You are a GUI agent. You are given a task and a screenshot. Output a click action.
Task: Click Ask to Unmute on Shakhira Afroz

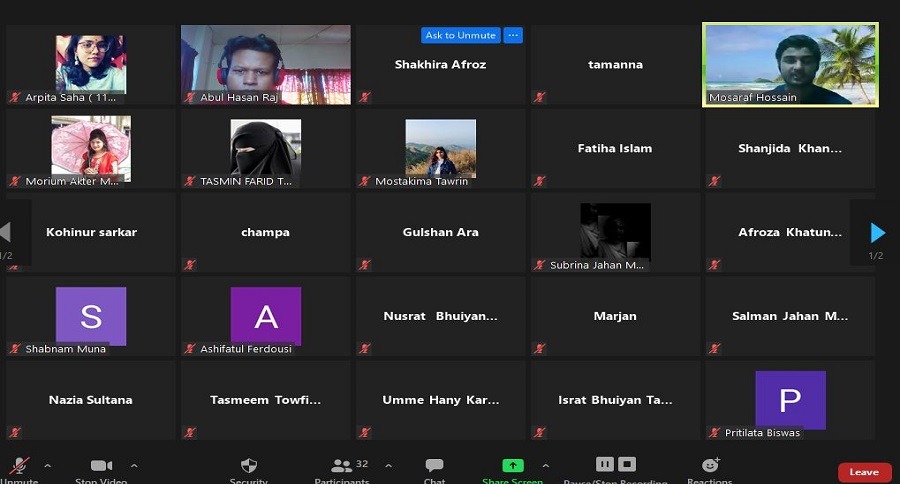[x=460, y=35]
